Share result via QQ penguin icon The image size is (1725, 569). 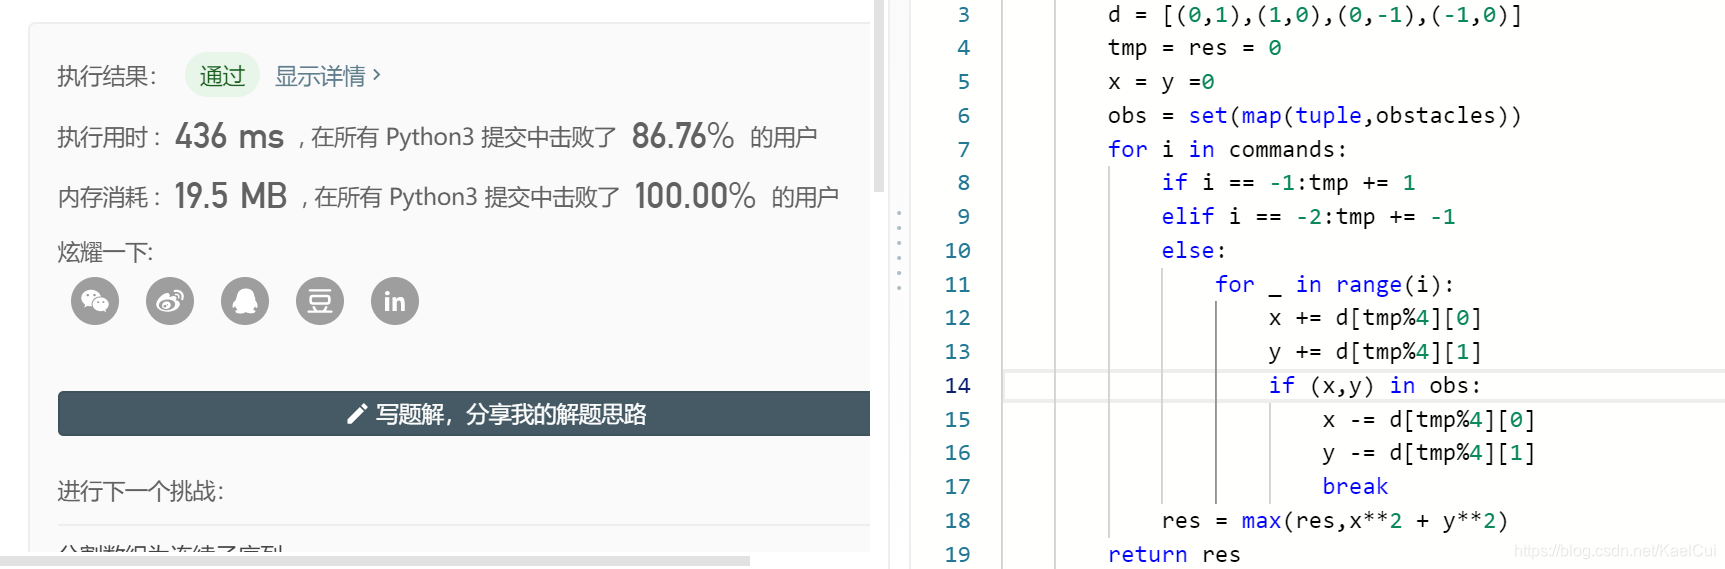coord(245,301)
